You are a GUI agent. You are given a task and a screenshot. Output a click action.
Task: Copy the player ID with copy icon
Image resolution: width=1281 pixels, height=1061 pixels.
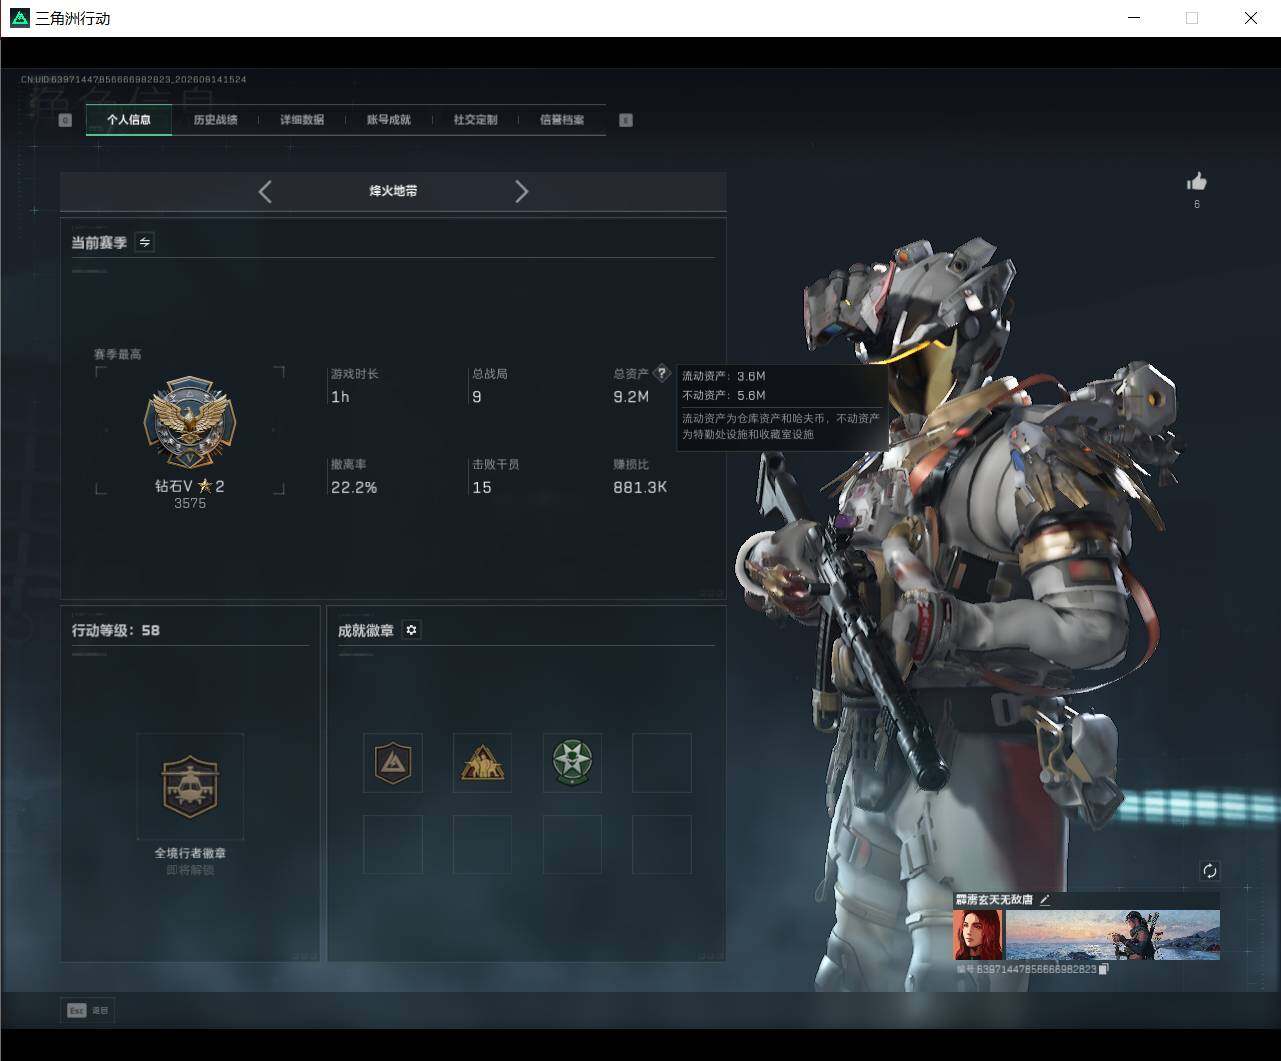click(1104, 969)
